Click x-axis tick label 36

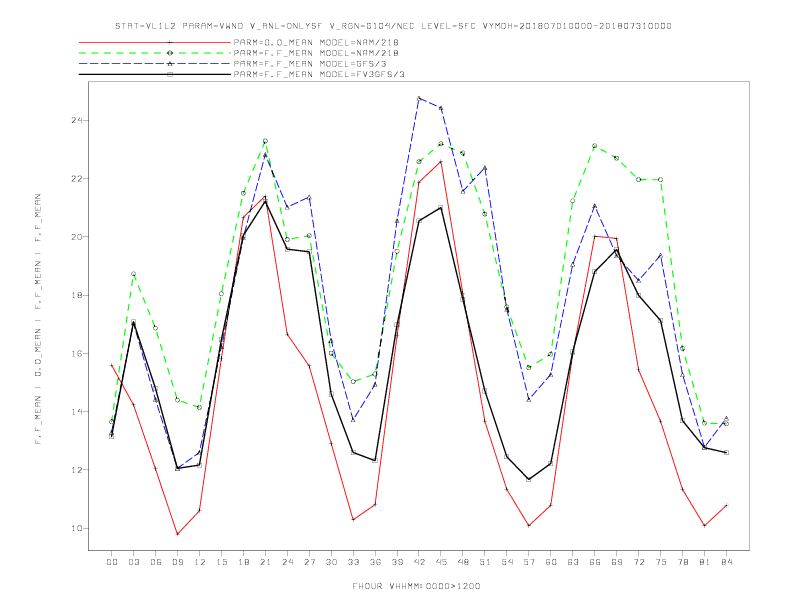[x=375, y=562]
